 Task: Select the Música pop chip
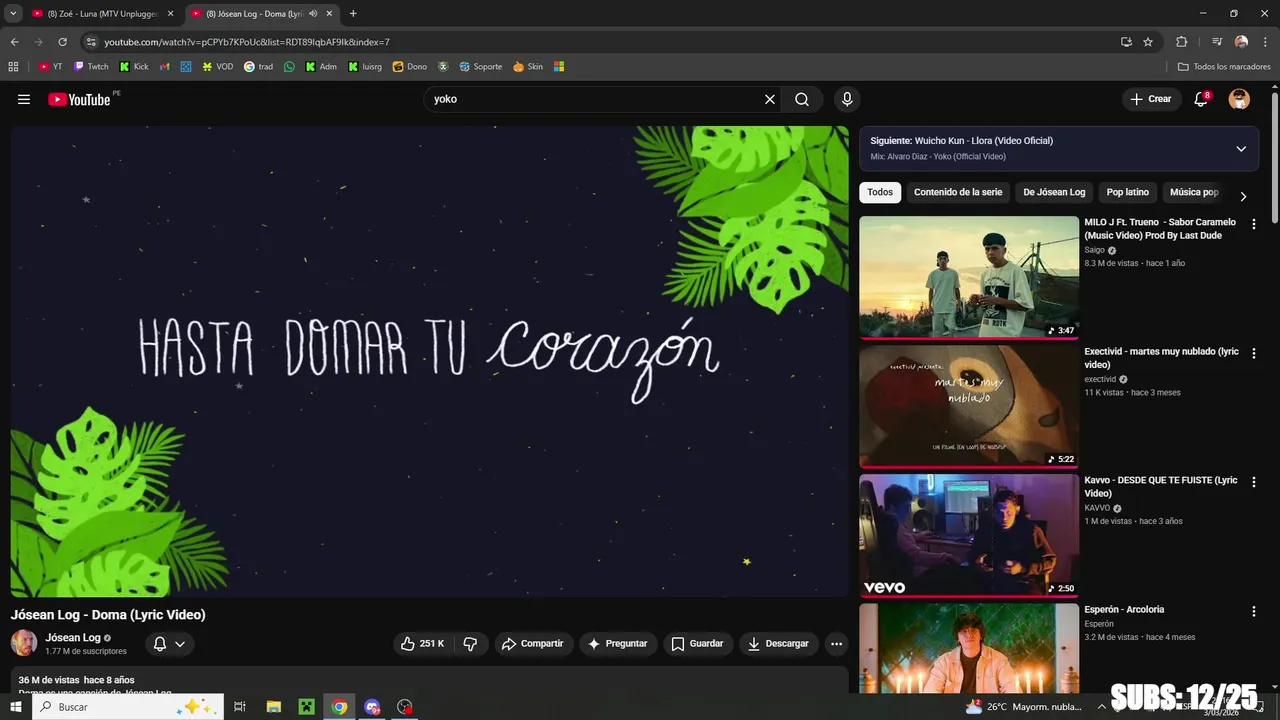[1194, 192]
